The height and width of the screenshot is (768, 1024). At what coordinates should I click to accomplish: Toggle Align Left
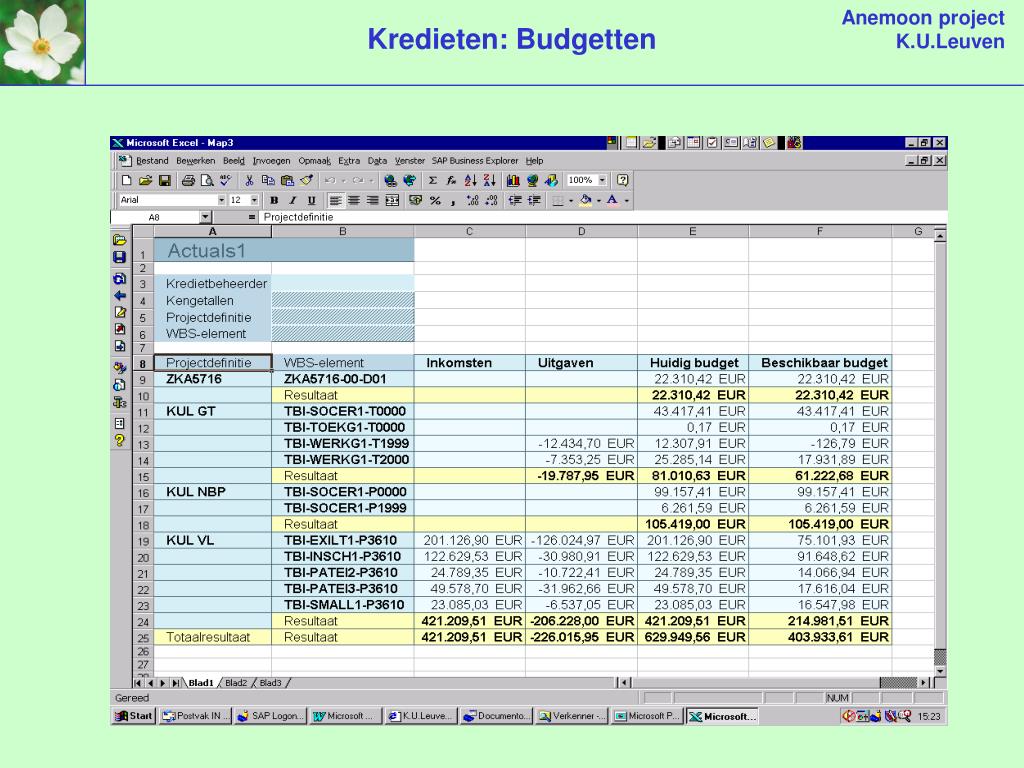(x=335, y=200)
